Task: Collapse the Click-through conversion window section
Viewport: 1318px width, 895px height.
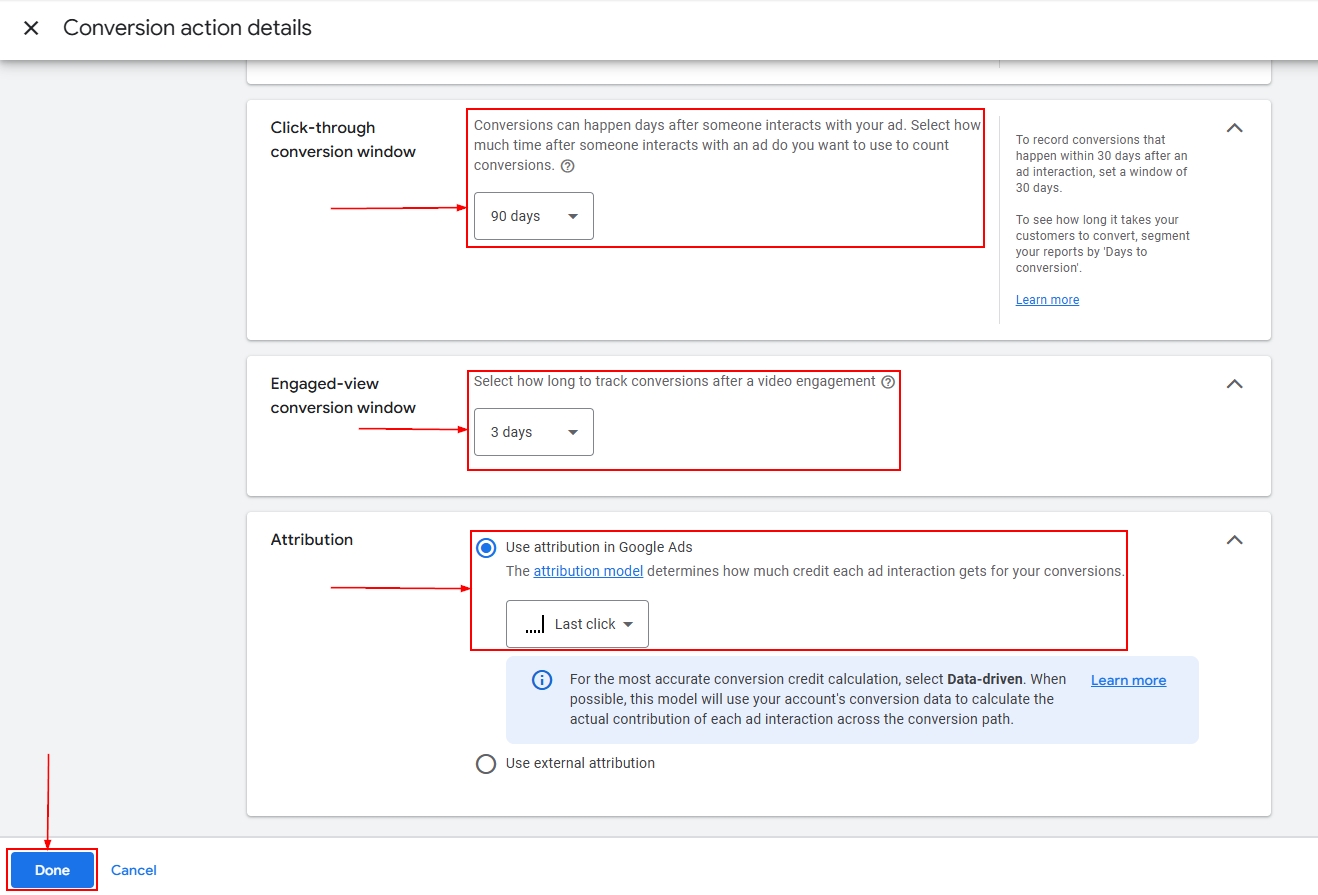Action: point(1235,128)
